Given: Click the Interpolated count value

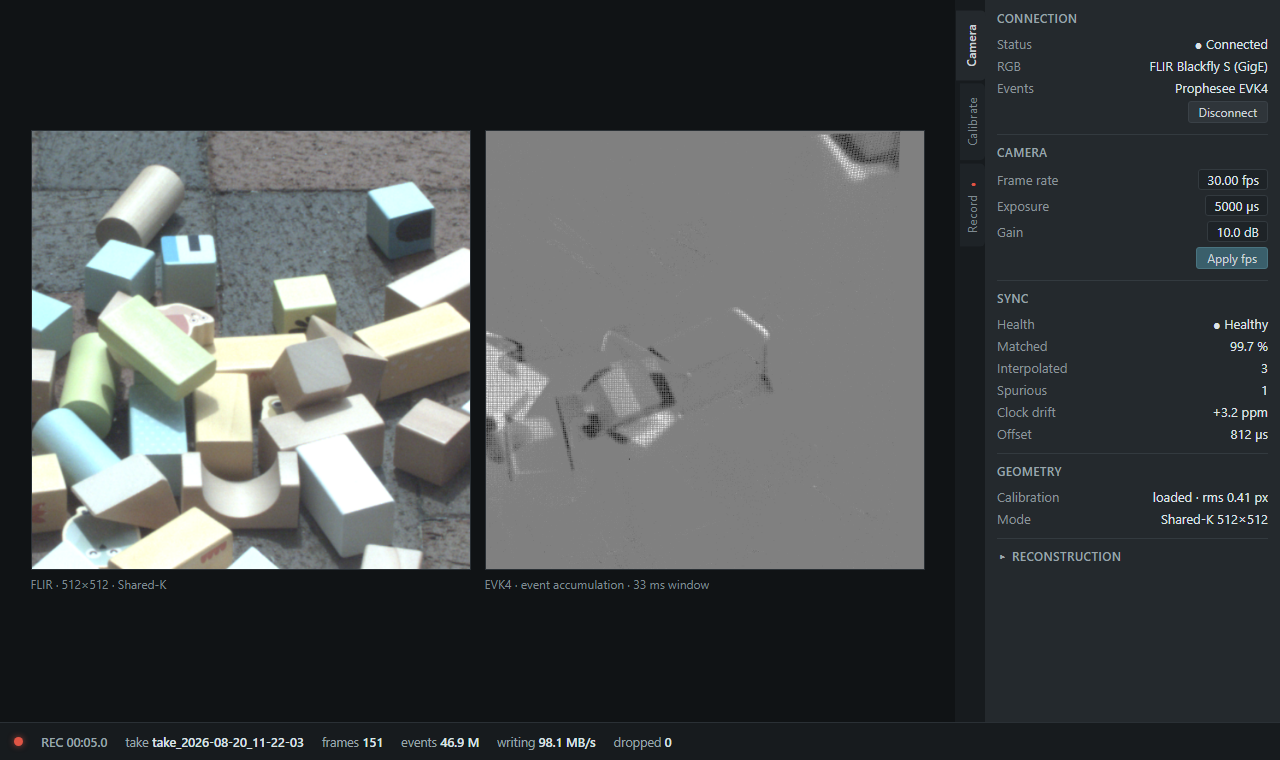Looking at the screenshot, I should pos(1264,369).
